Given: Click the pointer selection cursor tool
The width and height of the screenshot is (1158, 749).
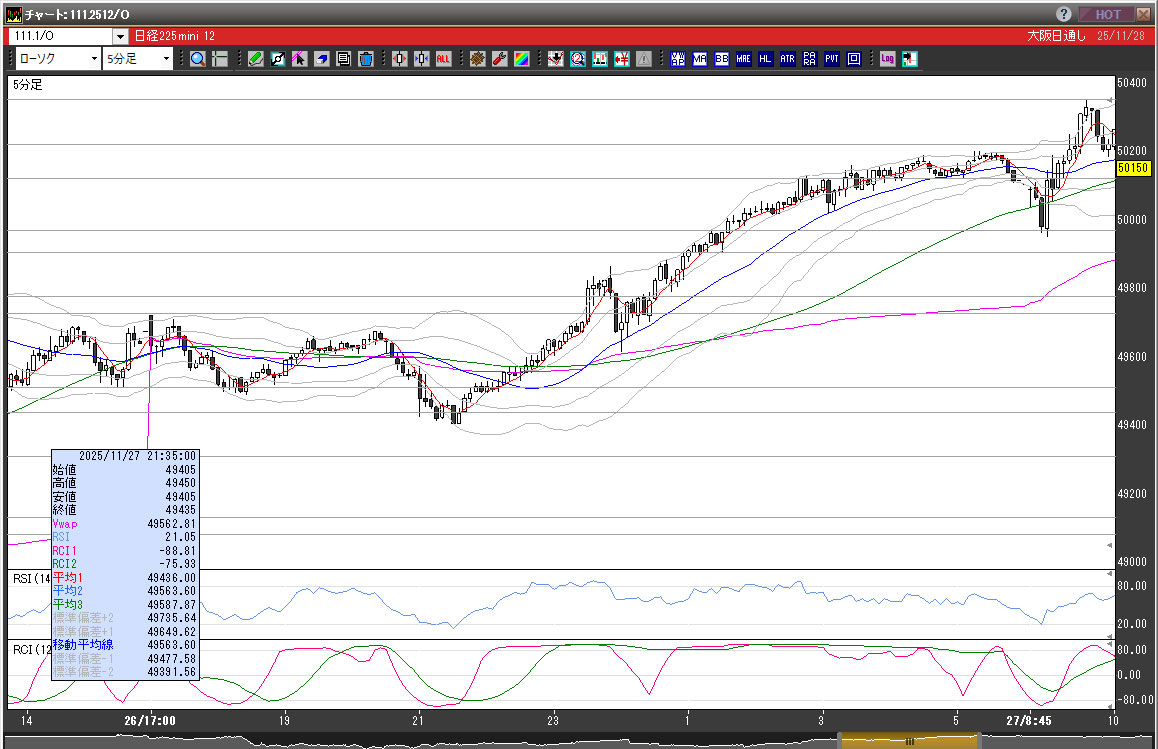Looking at the screenshot, I should [300, 59].
